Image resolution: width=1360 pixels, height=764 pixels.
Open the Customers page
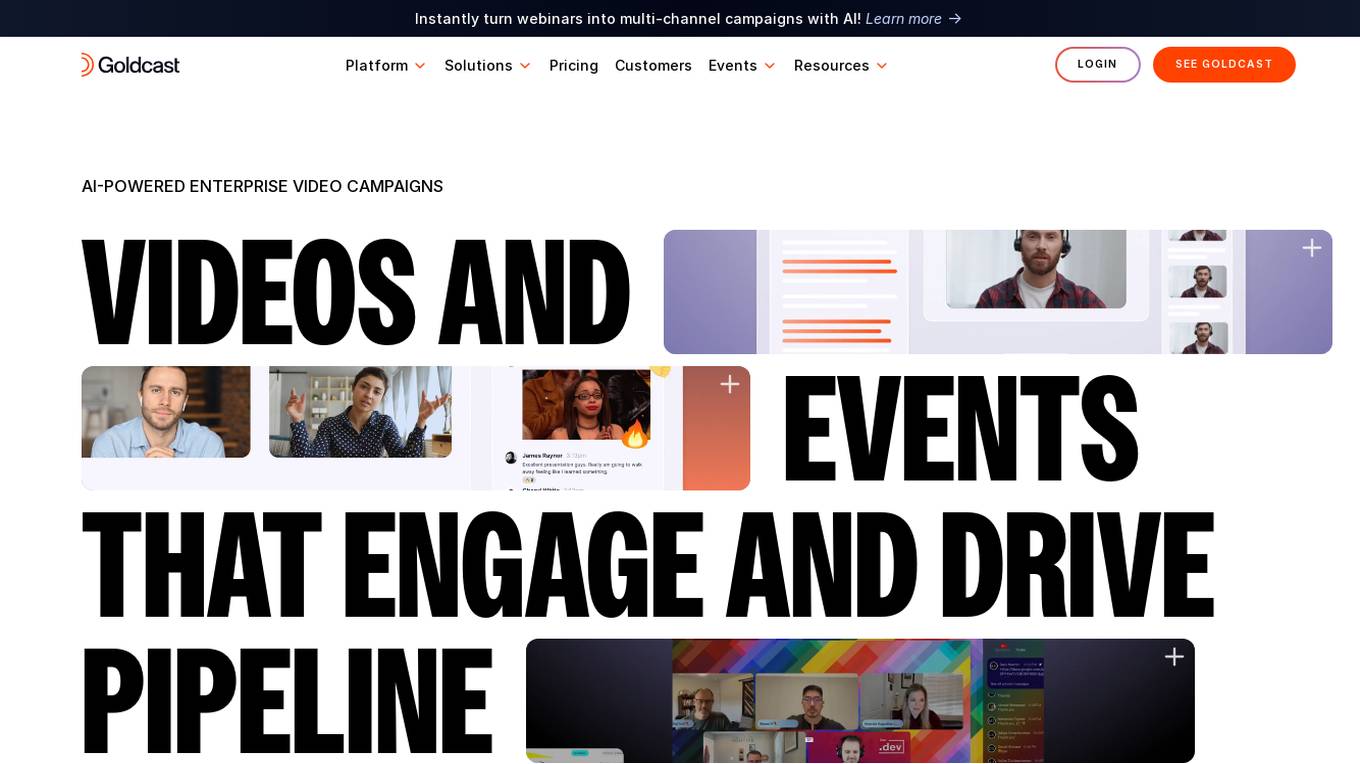tap(653, 66)
